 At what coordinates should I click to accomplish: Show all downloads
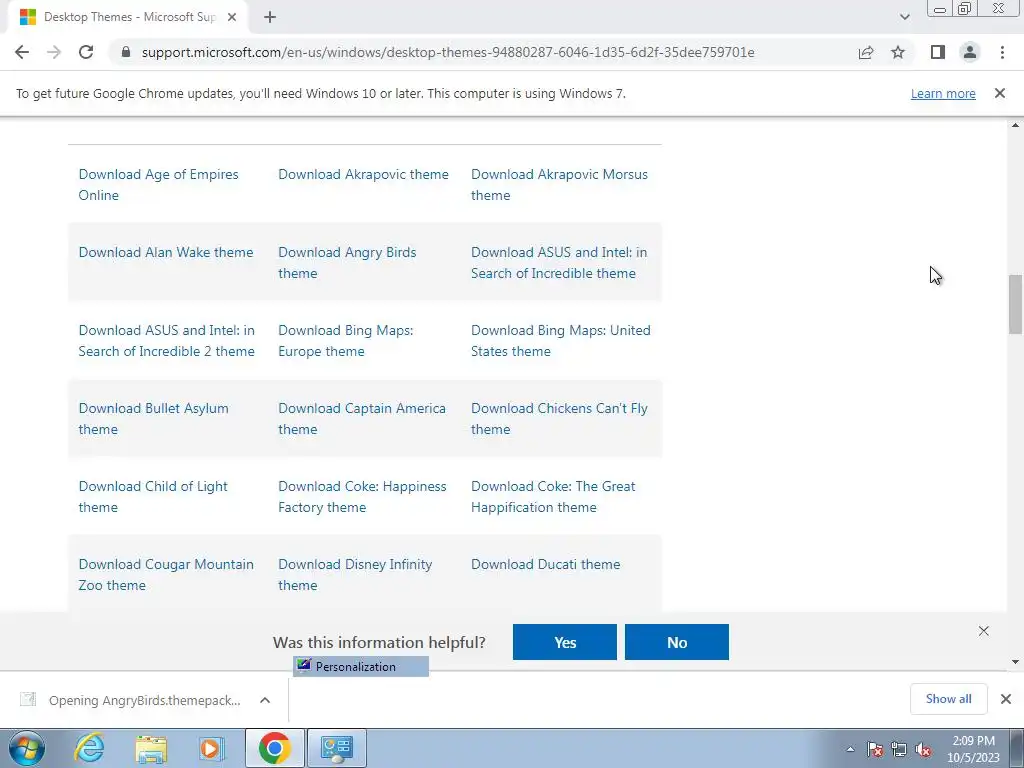tap(948, 699)
